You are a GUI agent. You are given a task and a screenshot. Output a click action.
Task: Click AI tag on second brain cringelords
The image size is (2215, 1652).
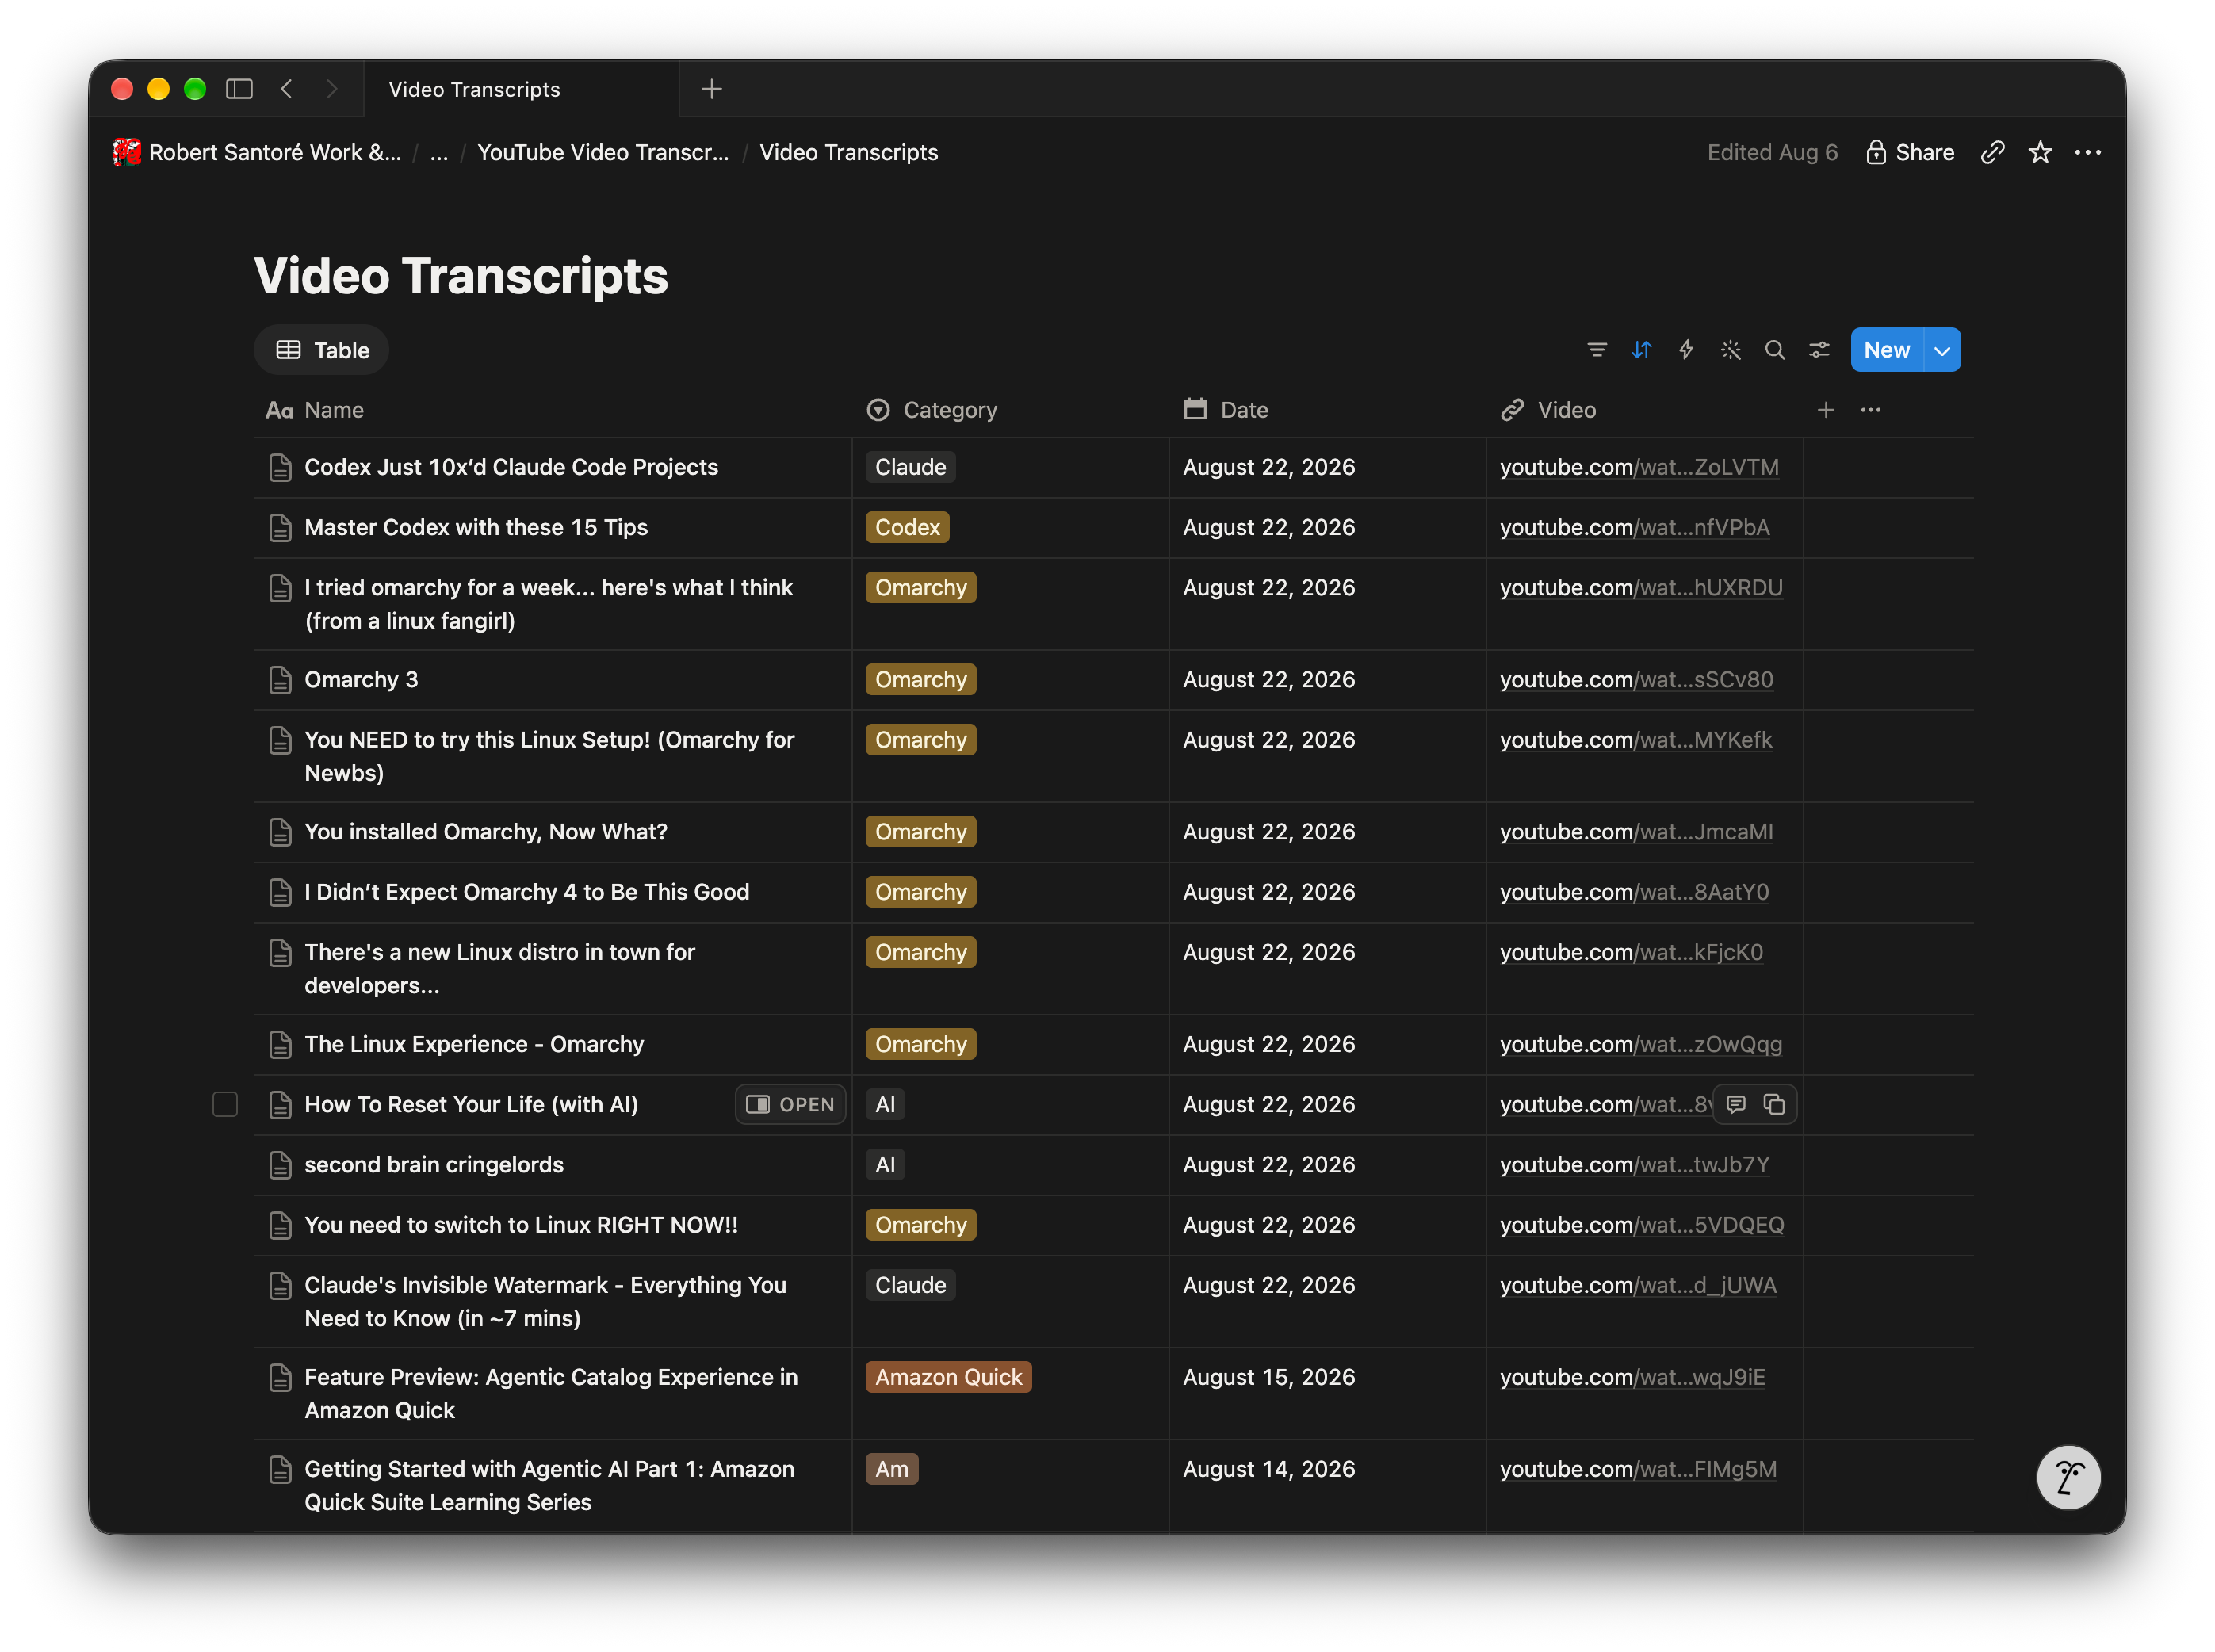pyautogui.click(x=885, y=1165)
